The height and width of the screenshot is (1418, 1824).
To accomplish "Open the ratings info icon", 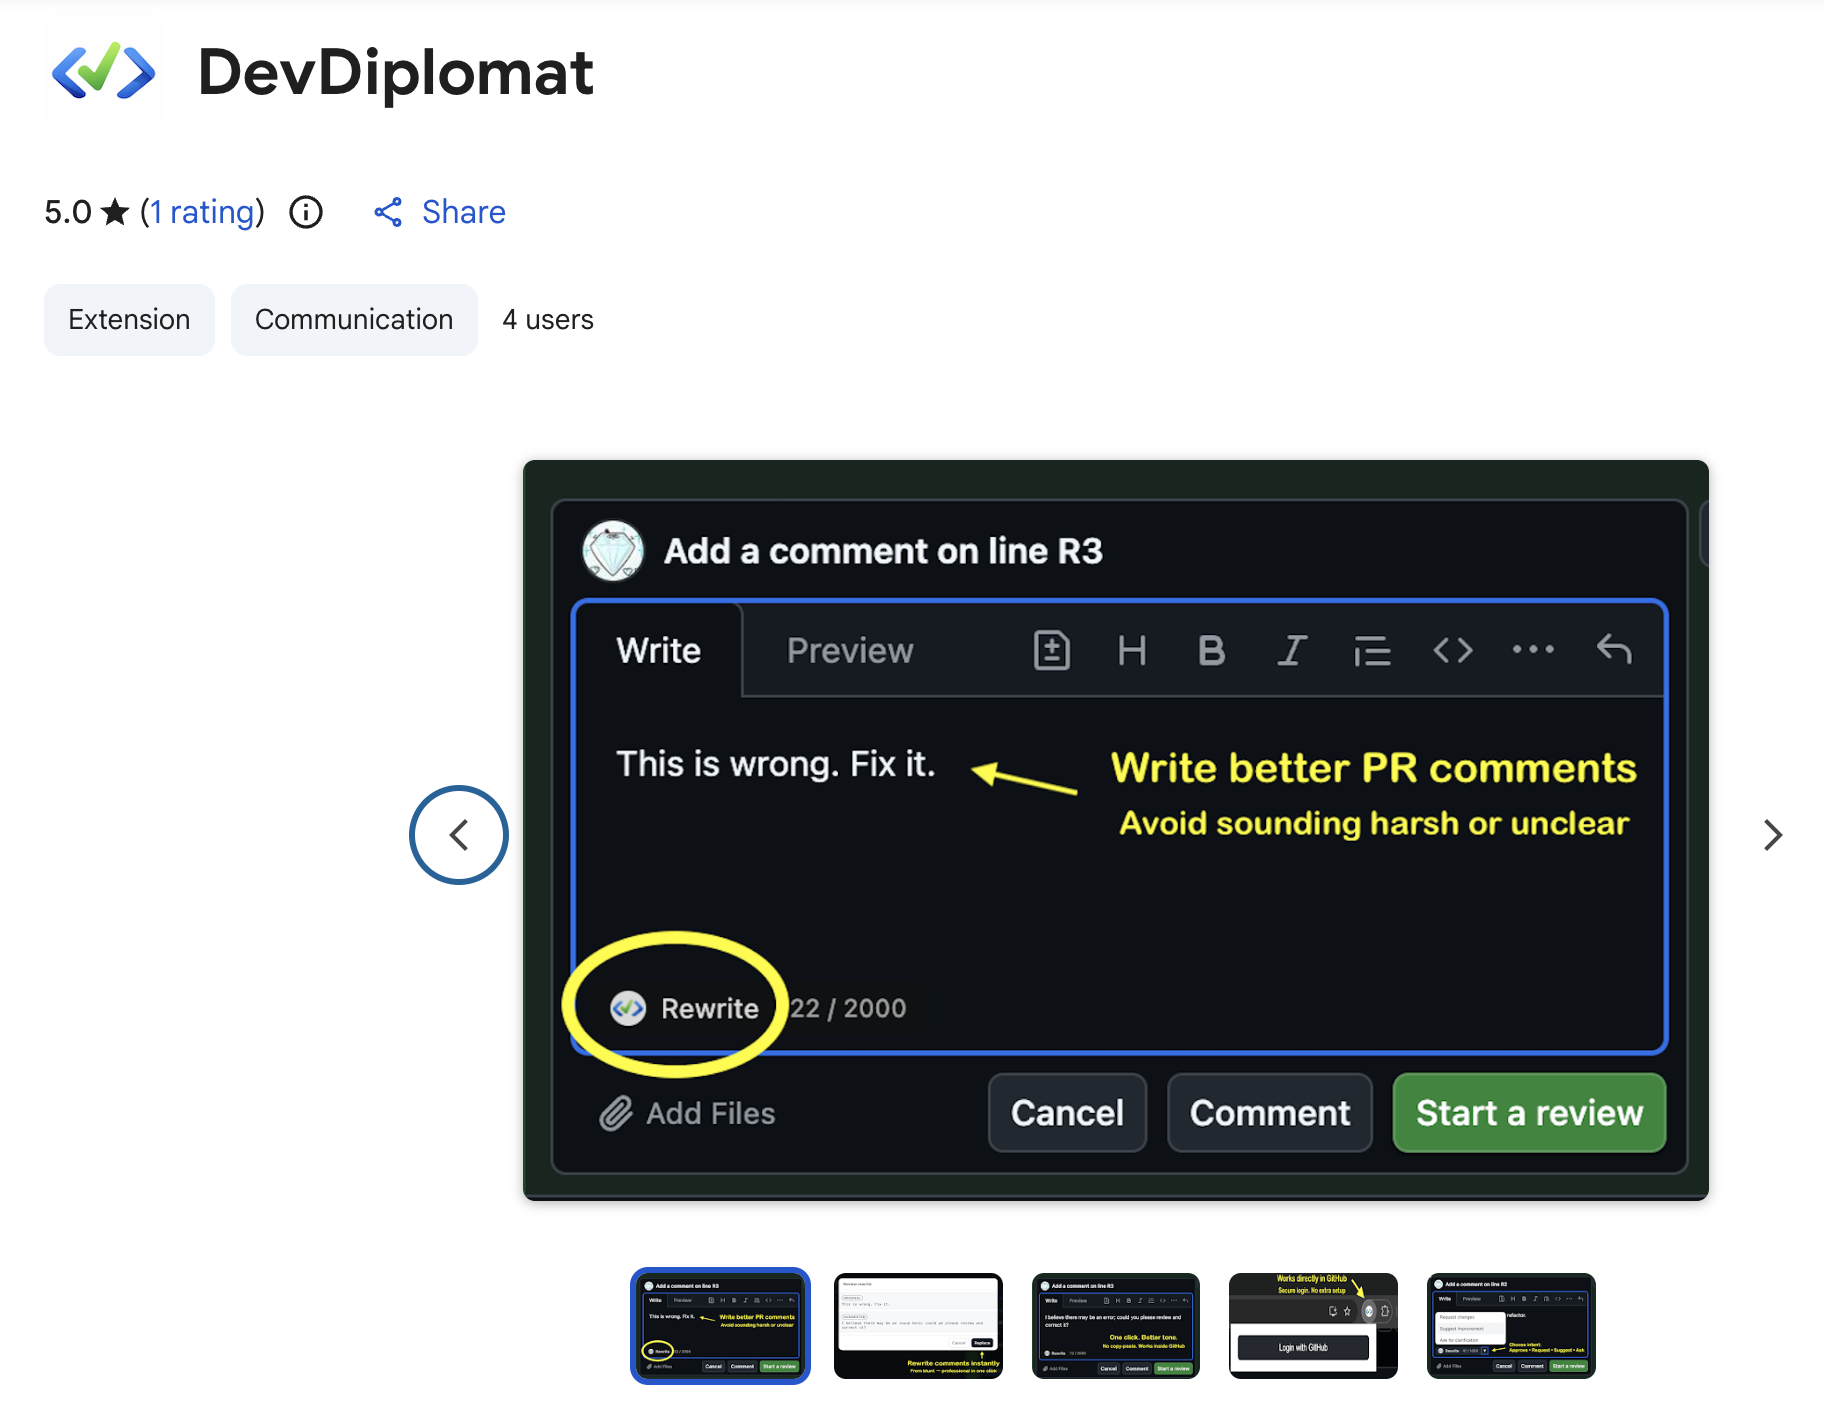I will click(x=306, y=212).
